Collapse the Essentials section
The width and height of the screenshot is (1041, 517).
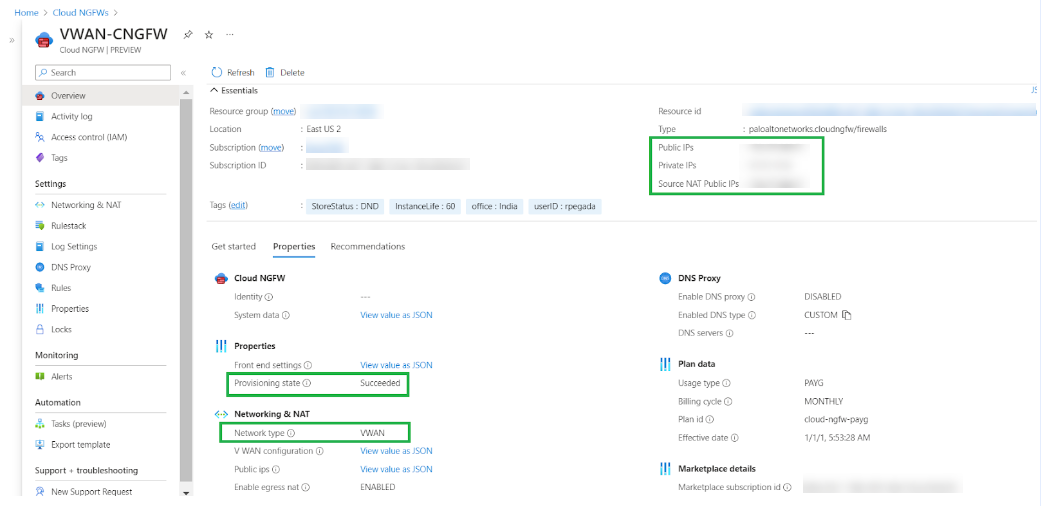click(234, 90)
